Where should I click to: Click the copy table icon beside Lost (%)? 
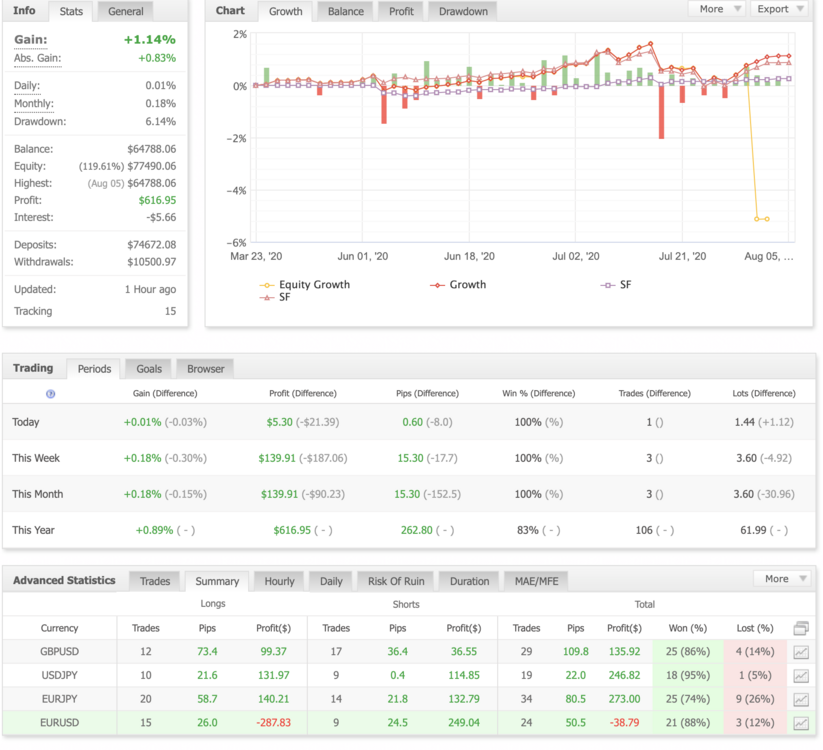pos(801,628)
